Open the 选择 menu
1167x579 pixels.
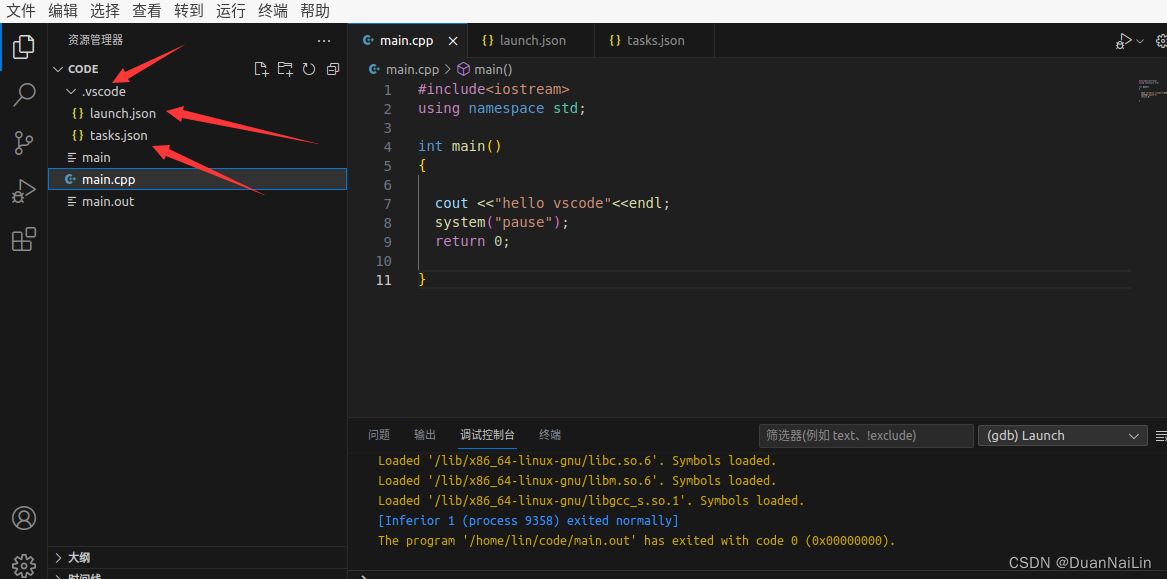point(105,11)
